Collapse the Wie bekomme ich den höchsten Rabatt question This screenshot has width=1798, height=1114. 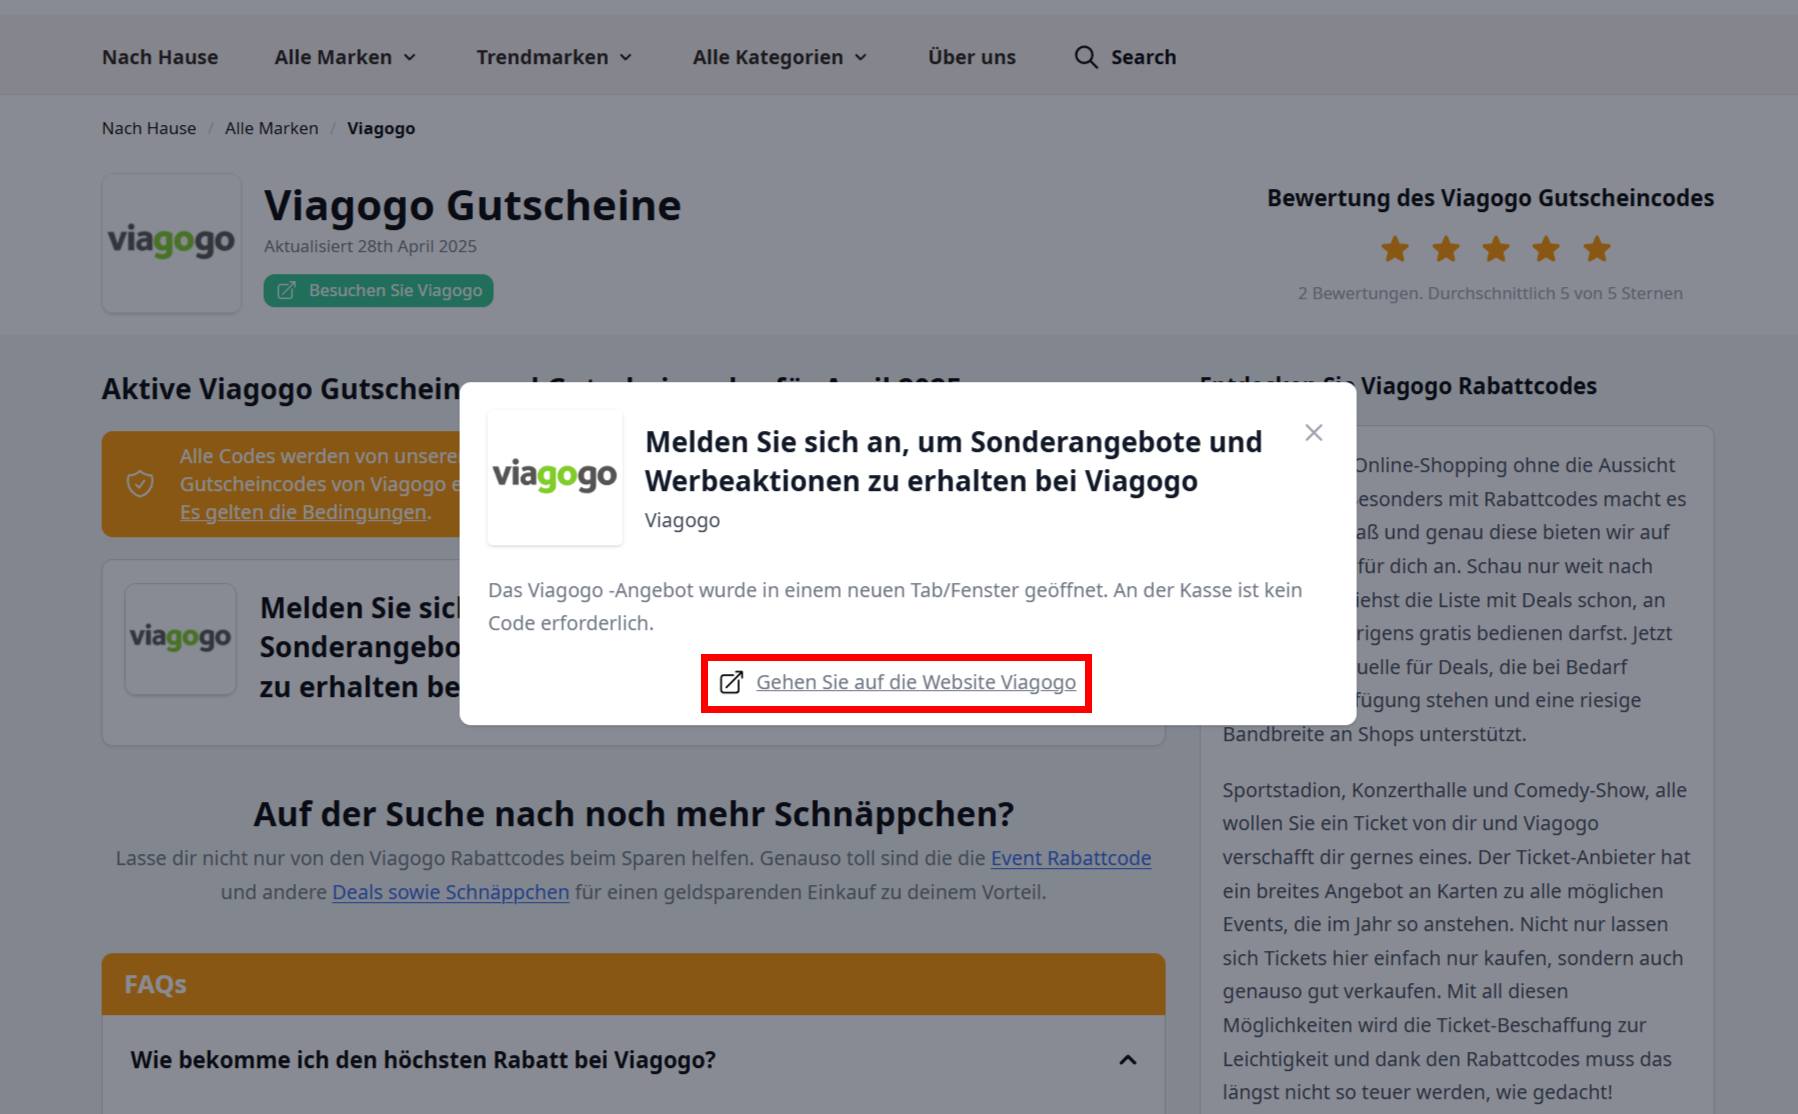pyautogui.click(x=1127, y=1060)
